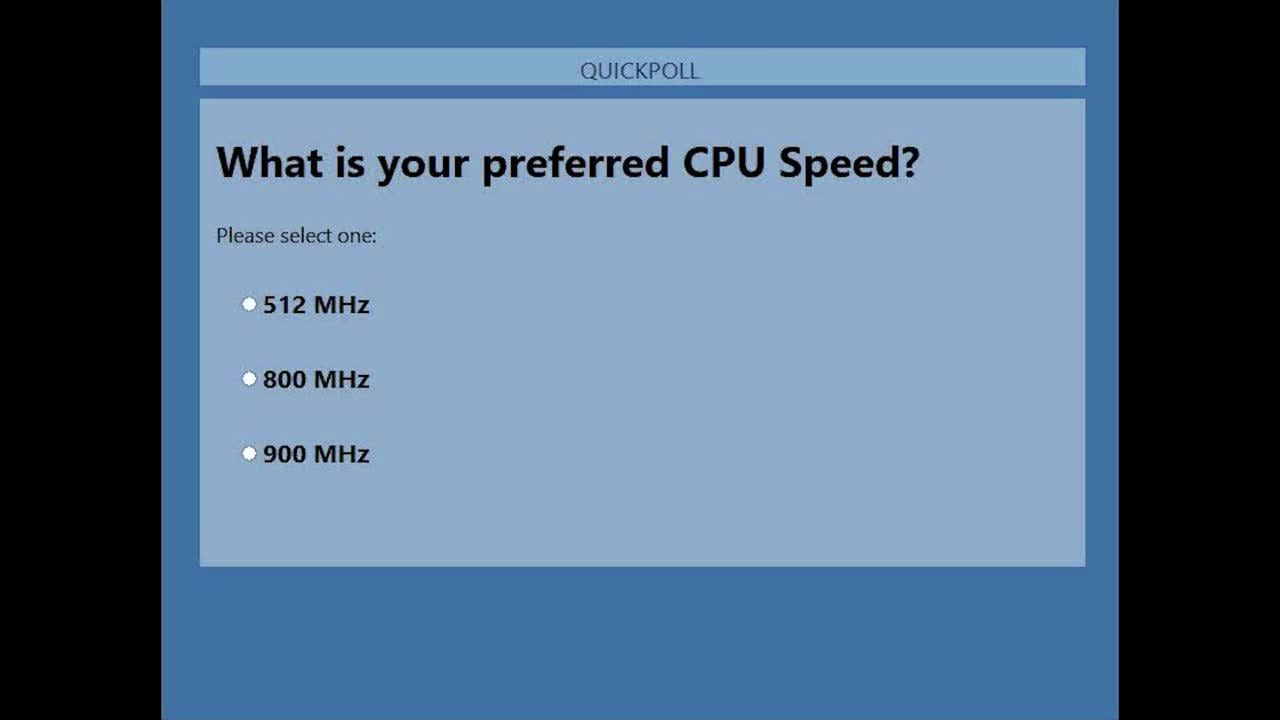Select the 512 MHz radio button
Image resolution: width=1280 pixels, height=720 pixels.
249,304
